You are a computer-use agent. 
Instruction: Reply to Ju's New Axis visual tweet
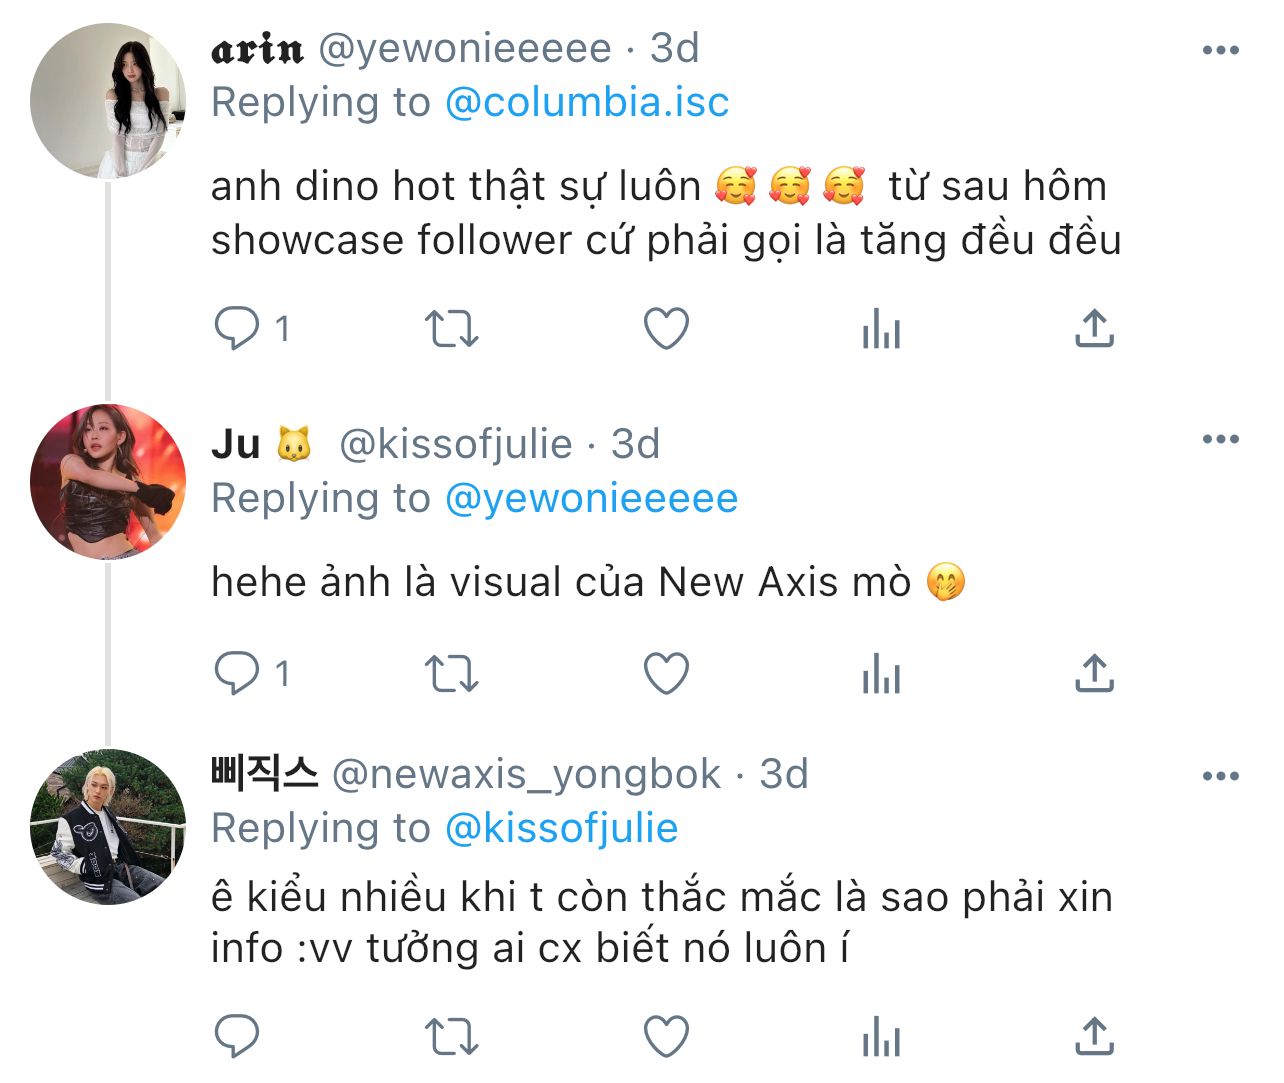237,673
